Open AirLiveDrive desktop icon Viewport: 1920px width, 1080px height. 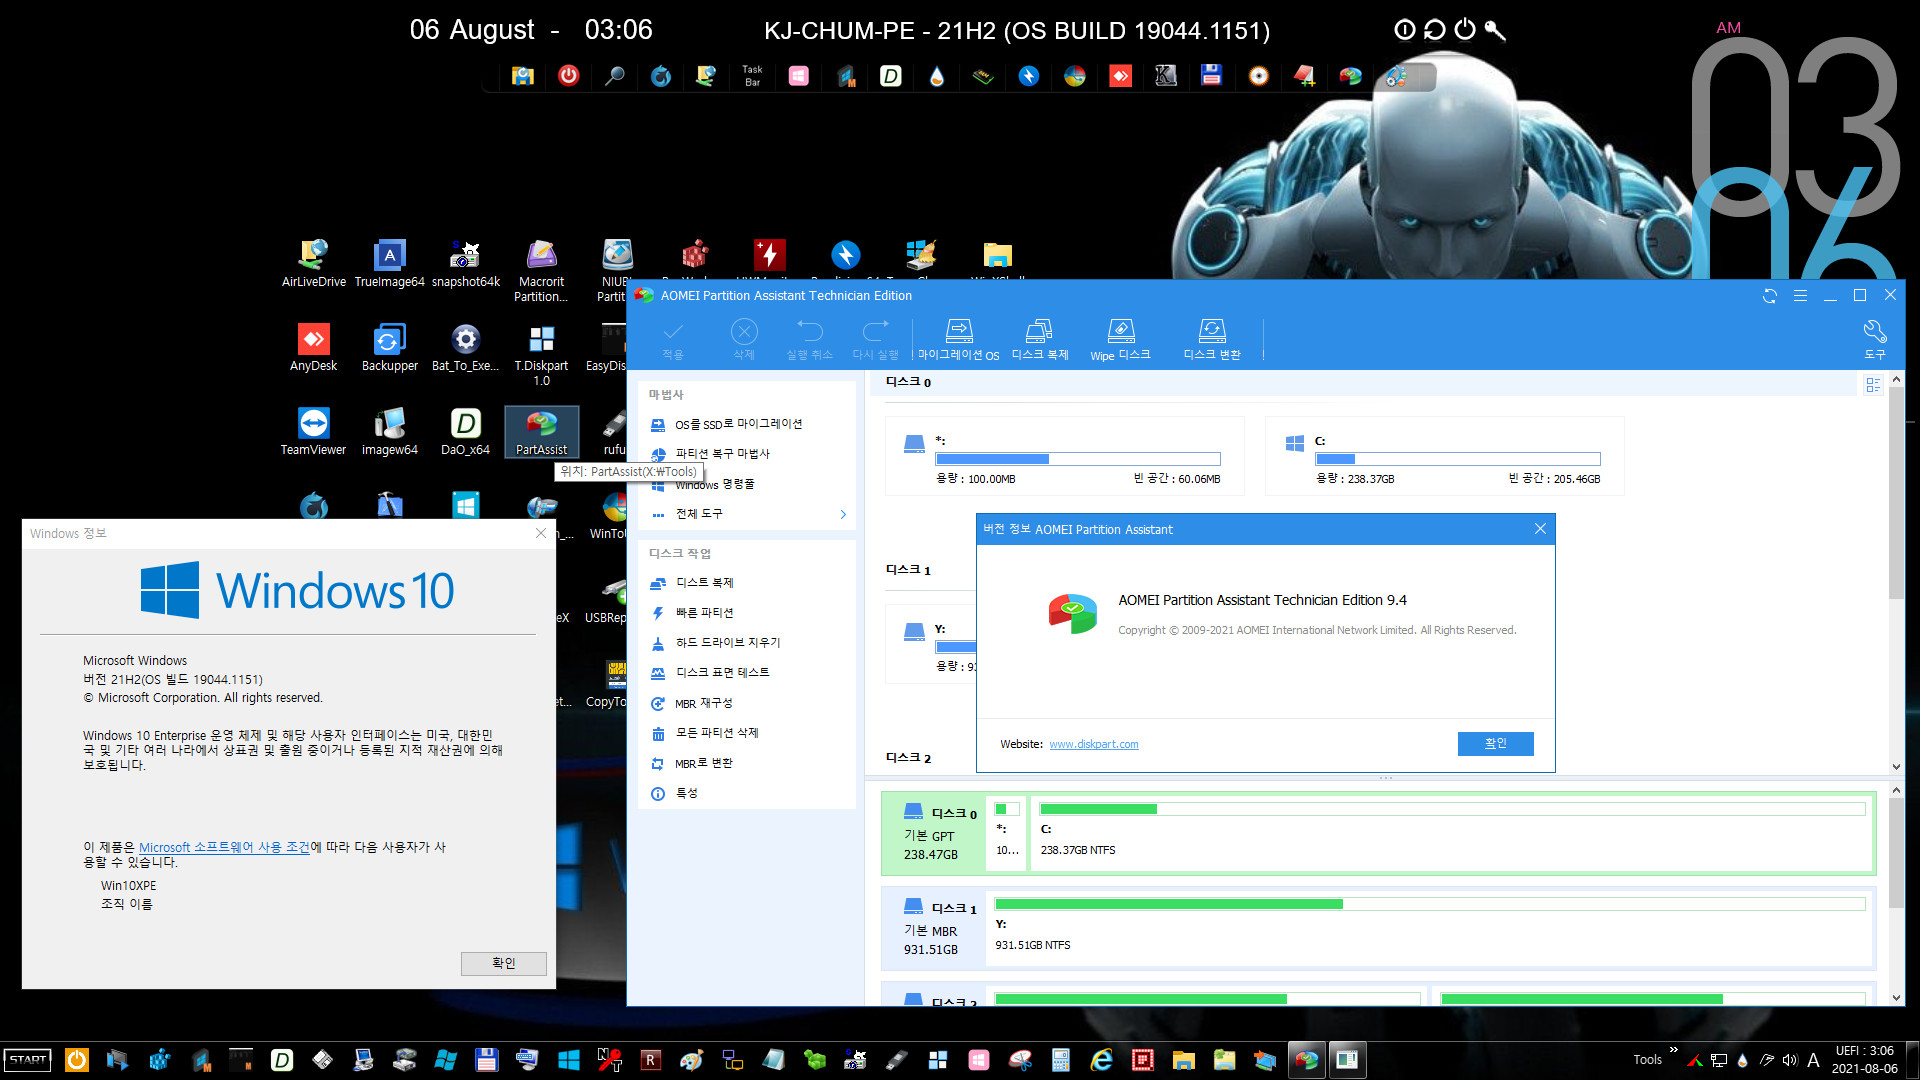click(313, 264)
